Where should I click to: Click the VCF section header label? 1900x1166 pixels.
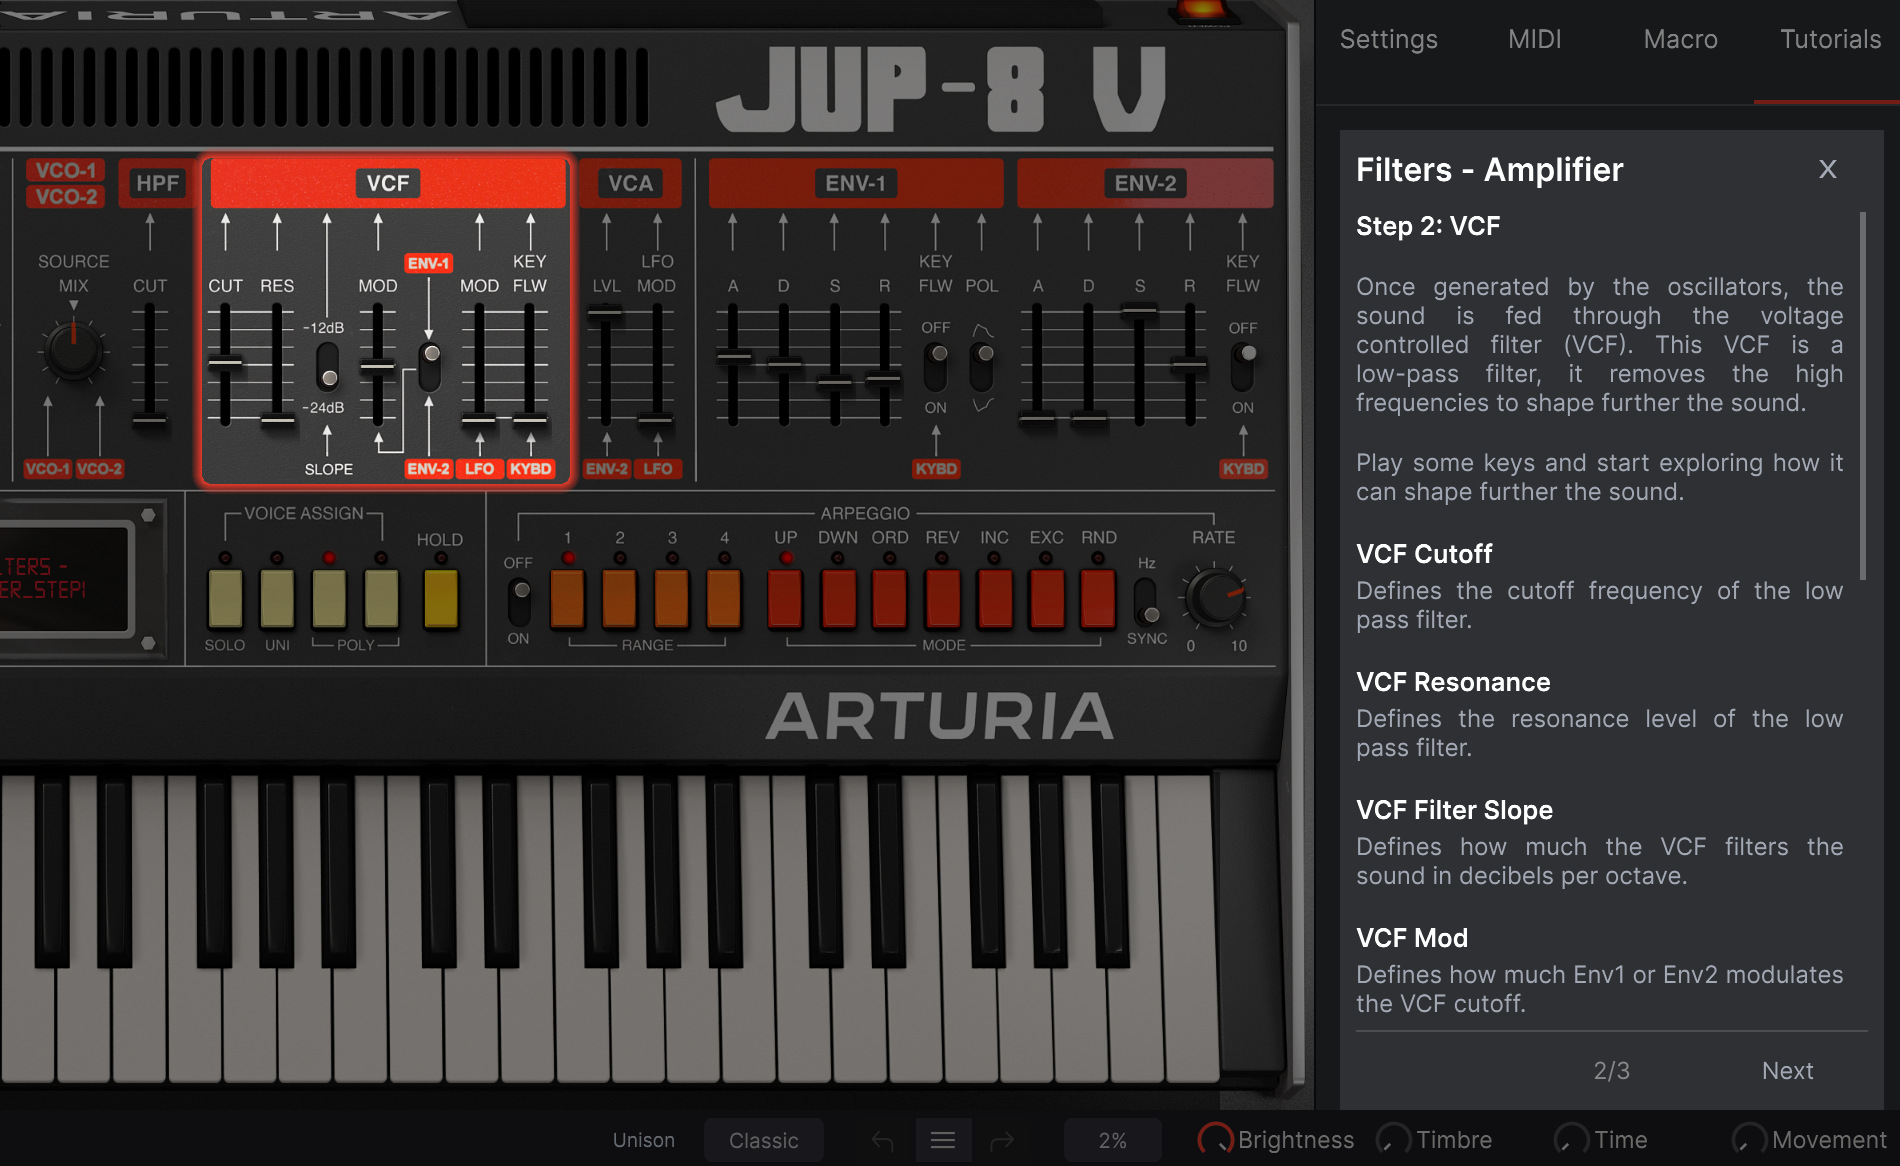coord(388,183)
